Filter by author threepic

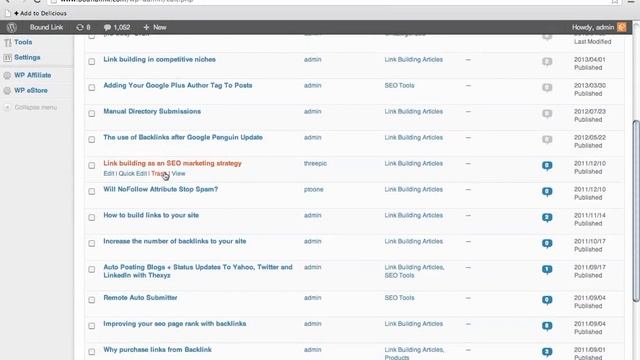pos(315,164)
